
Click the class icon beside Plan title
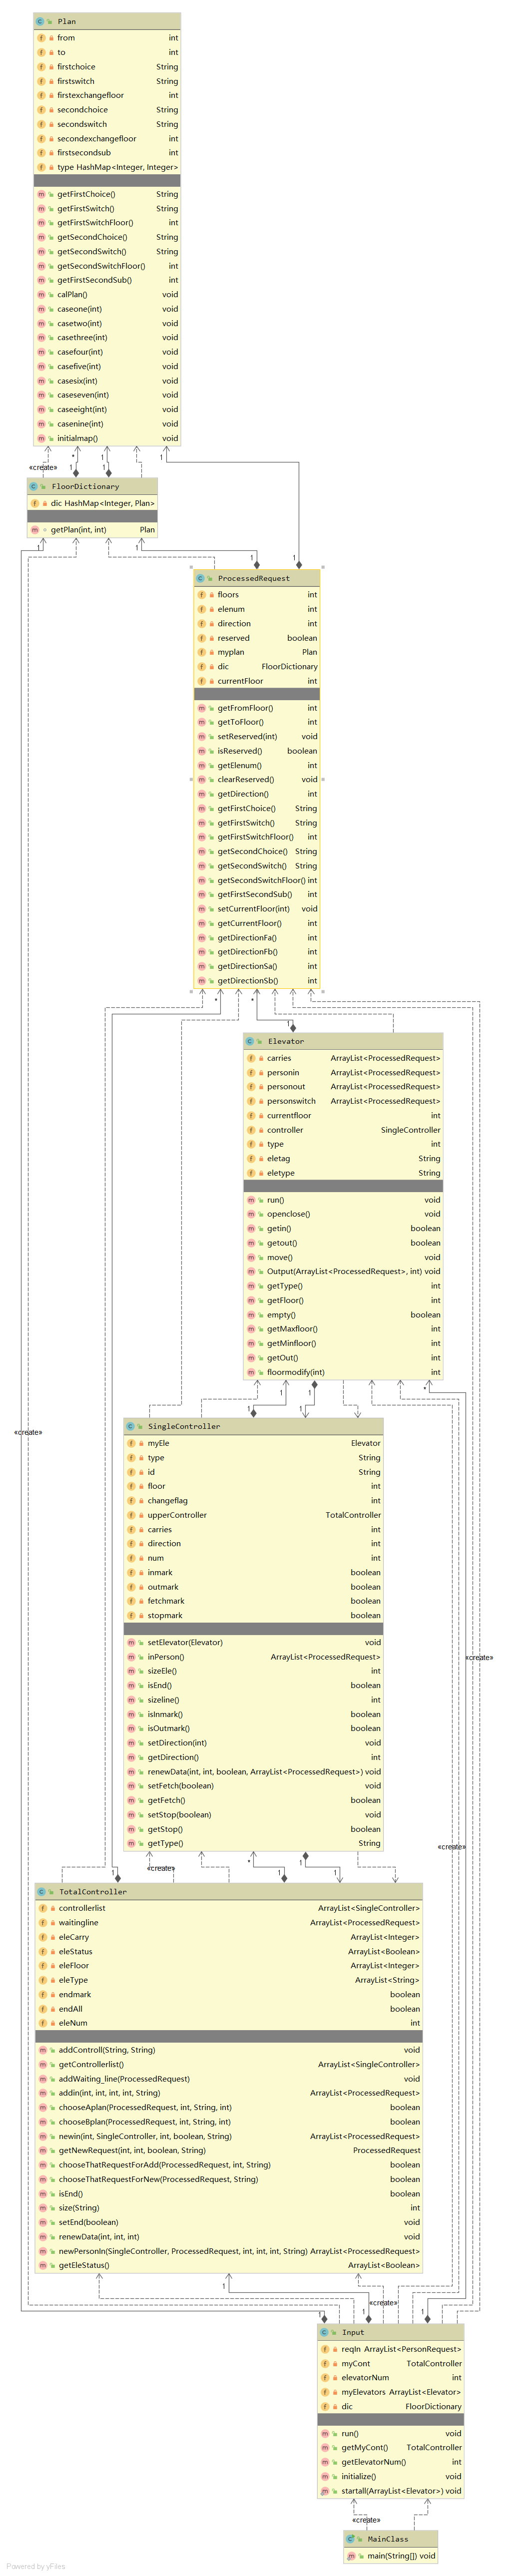[40, 21]
